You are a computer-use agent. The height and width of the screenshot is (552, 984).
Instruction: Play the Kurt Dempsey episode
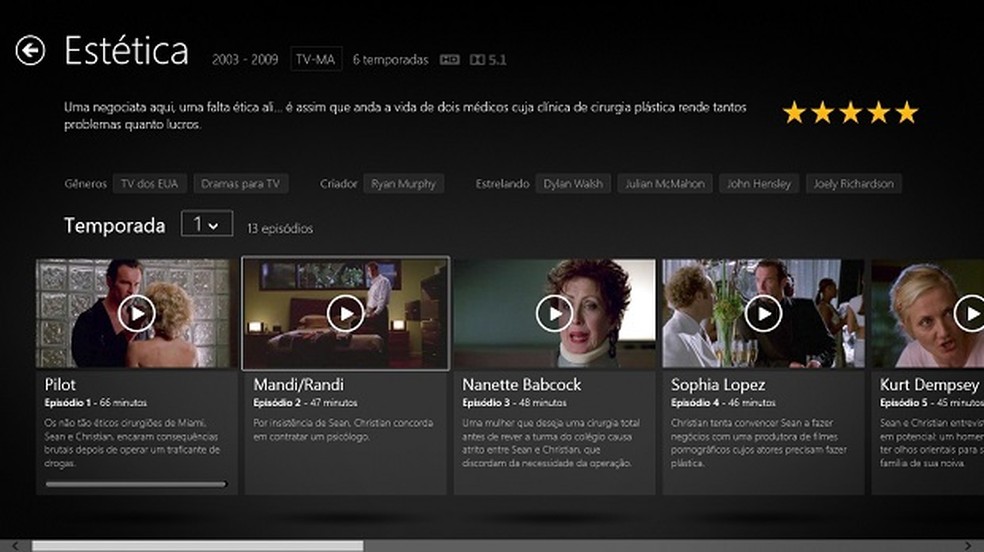[x=970, y=312]
